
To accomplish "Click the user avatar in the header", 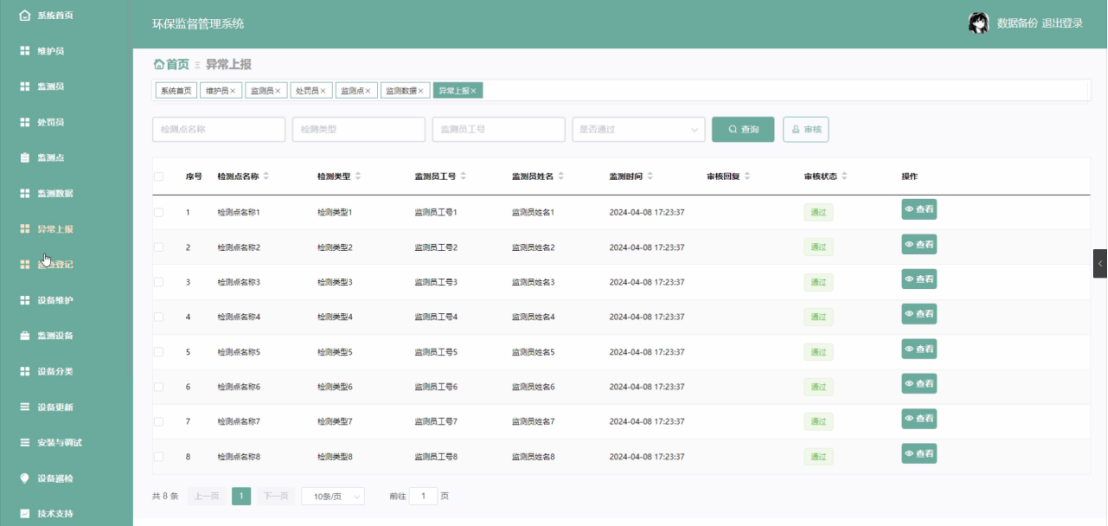I will (x=978, y=23).
